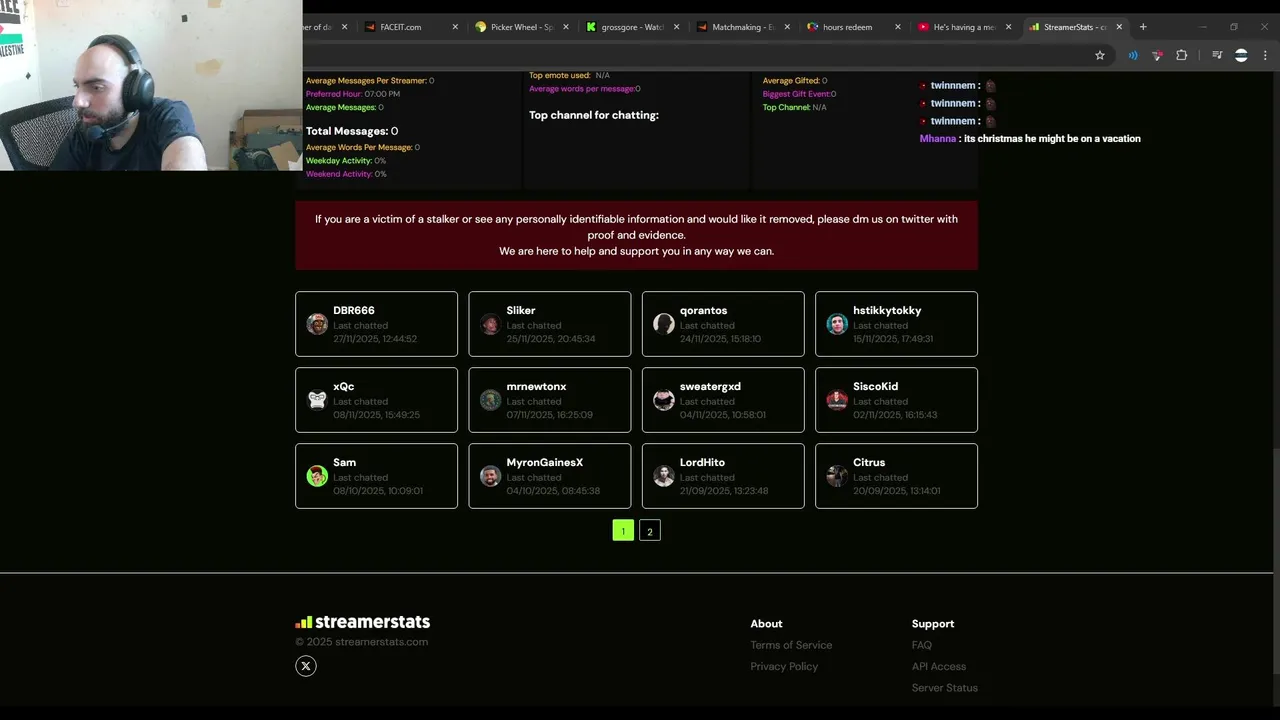Click Sam's green avatar image
The width and height of the screenshot is (1280, 720).
pyautogui.click(x=317, y=476)
